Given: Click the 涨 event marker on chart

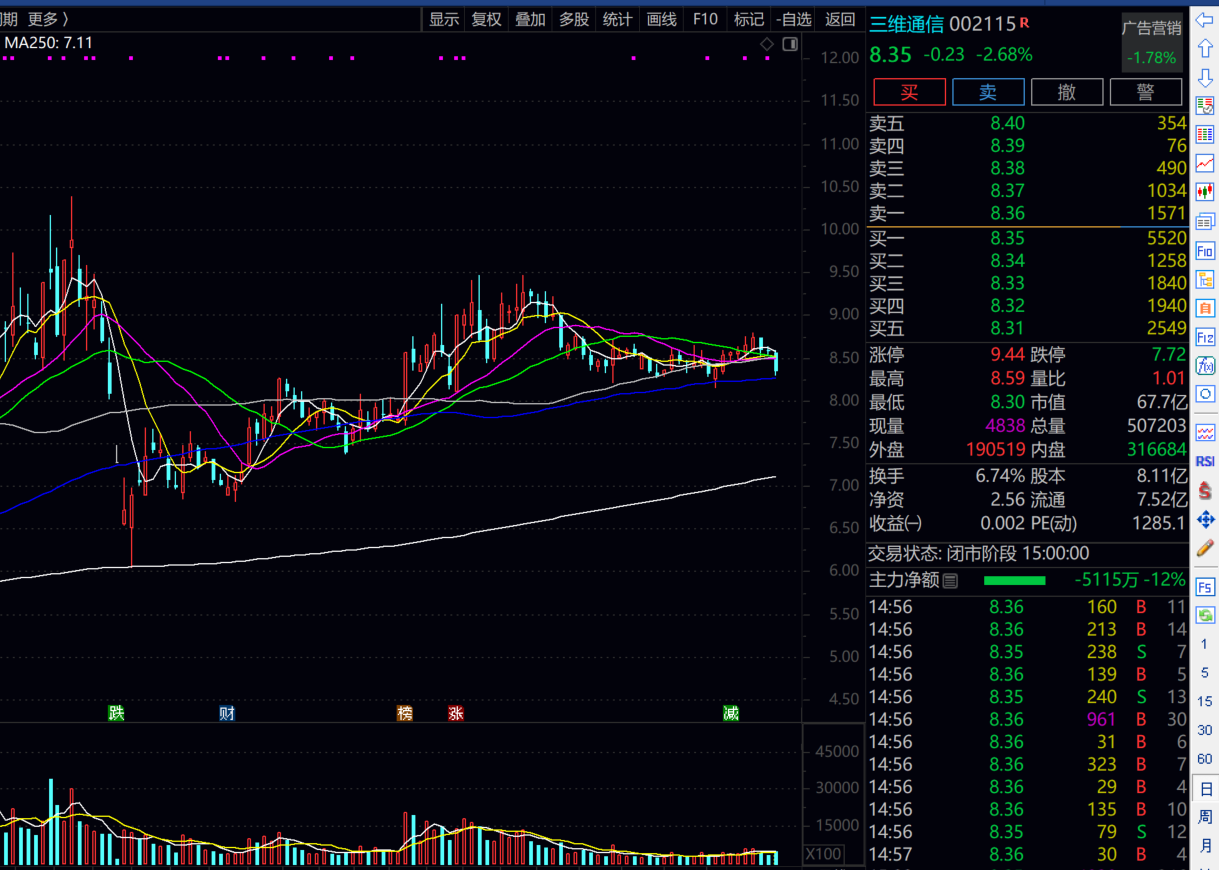Looking at the screenshot, I should 456,713.
